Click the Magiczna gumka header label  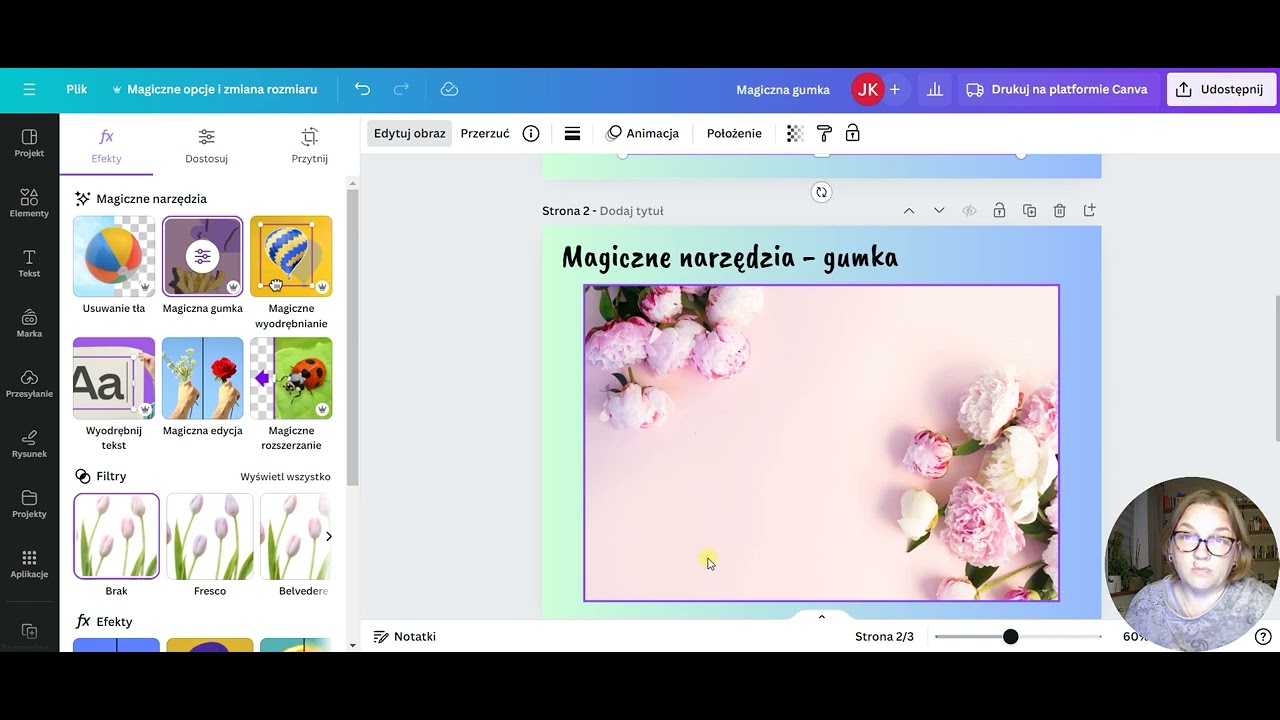click(x=783, y=90)
